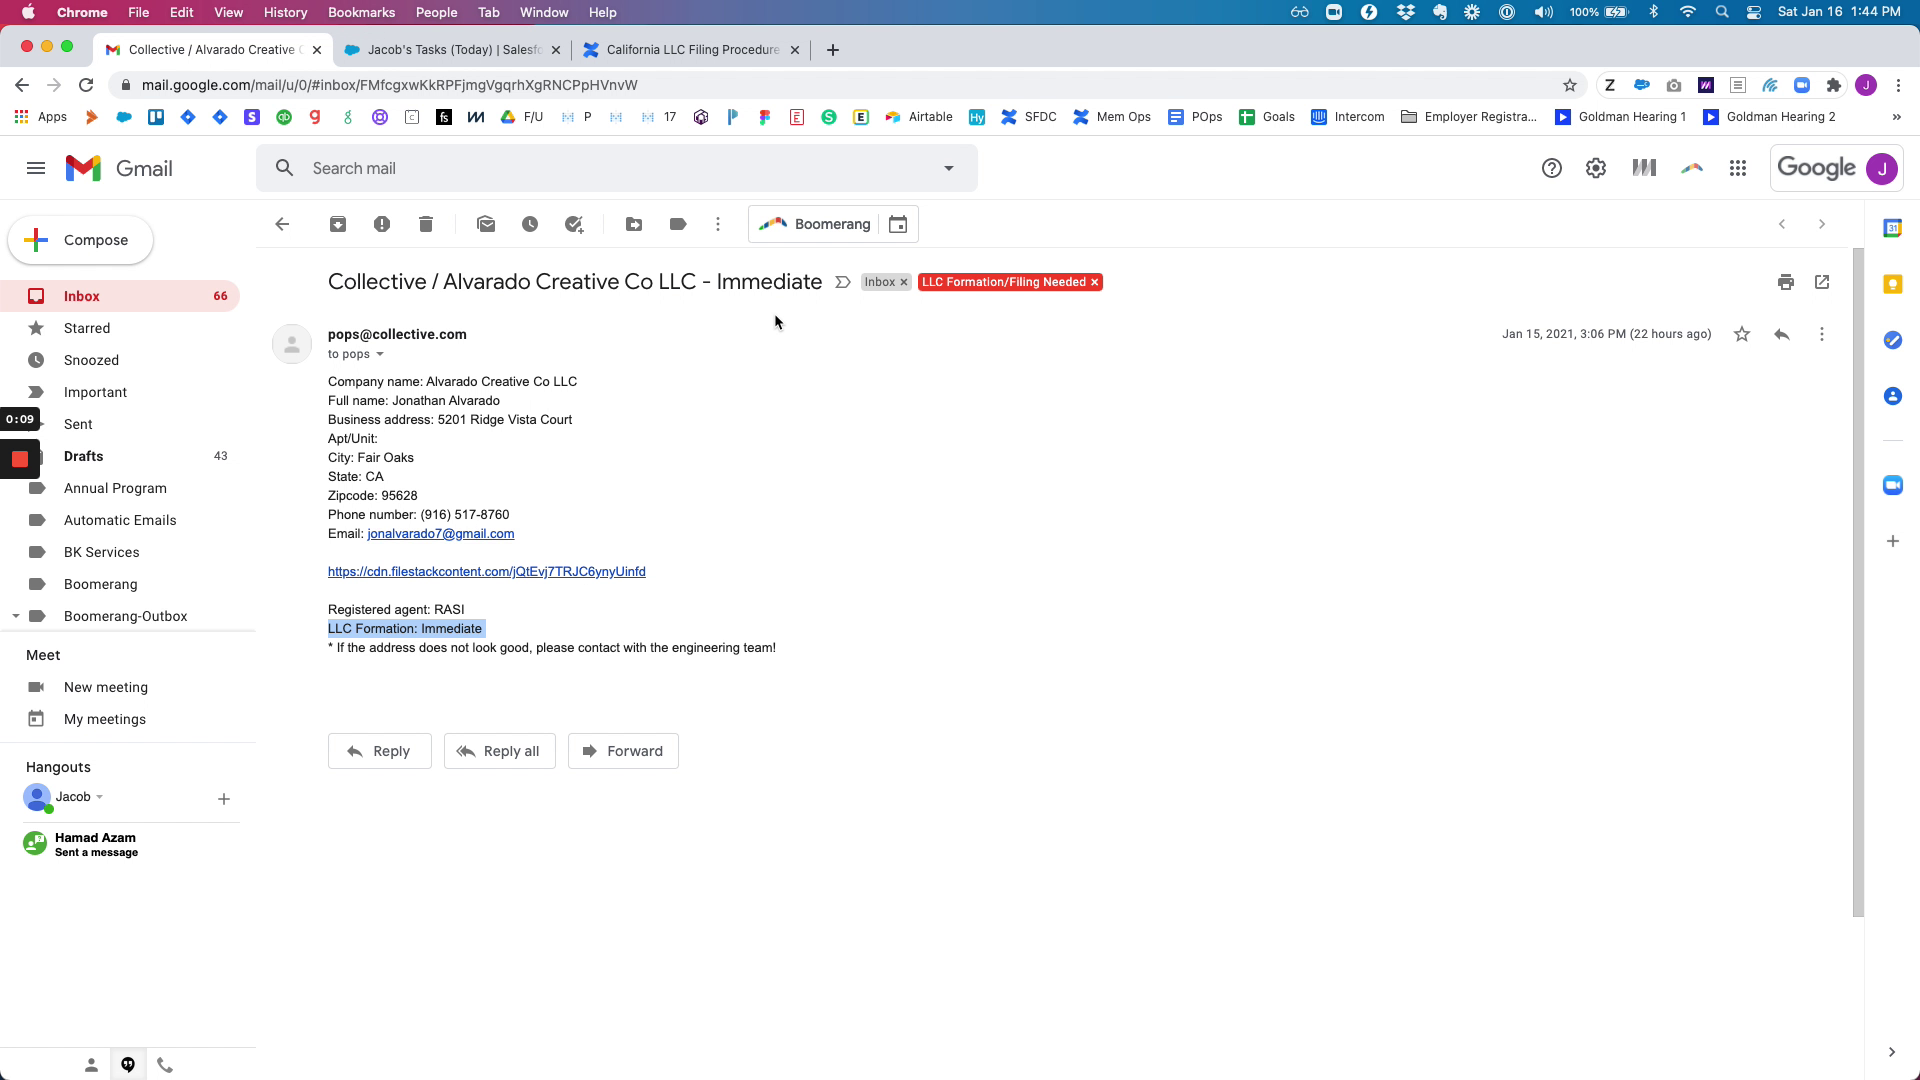Click the Forward button below email
Screen dimensions: 1920x1080
[x=623, y=751]
